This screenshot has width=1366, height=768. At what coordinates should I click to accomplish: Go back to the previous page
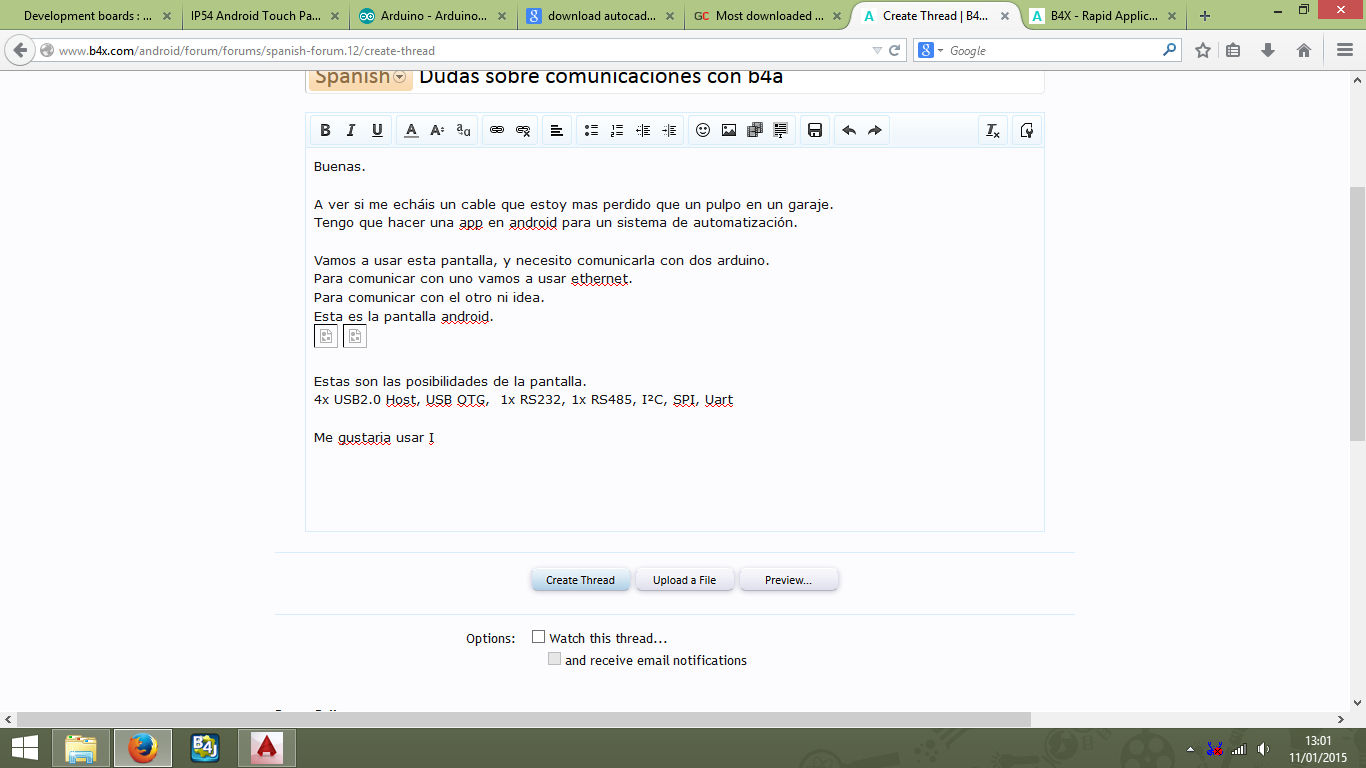click(21, 50)
